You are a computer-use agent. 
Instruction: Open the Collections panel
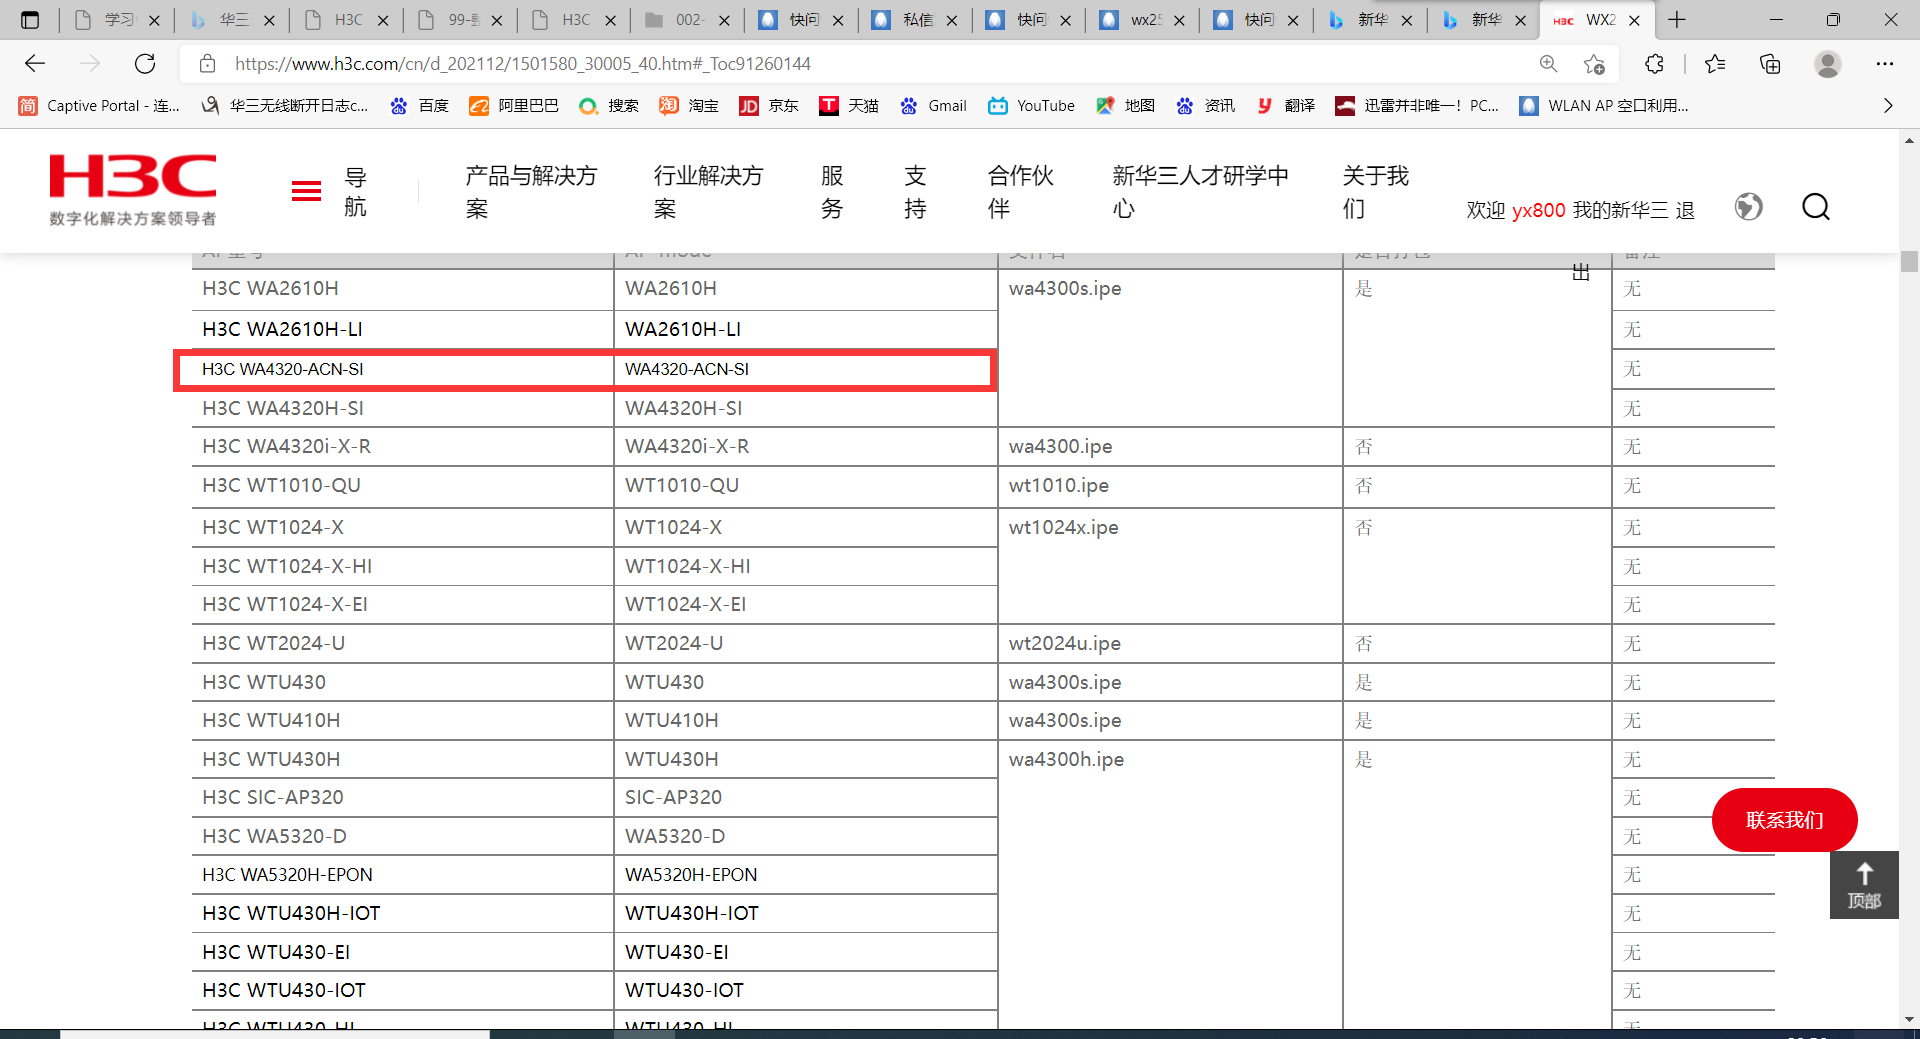[x=1770, y=64]
